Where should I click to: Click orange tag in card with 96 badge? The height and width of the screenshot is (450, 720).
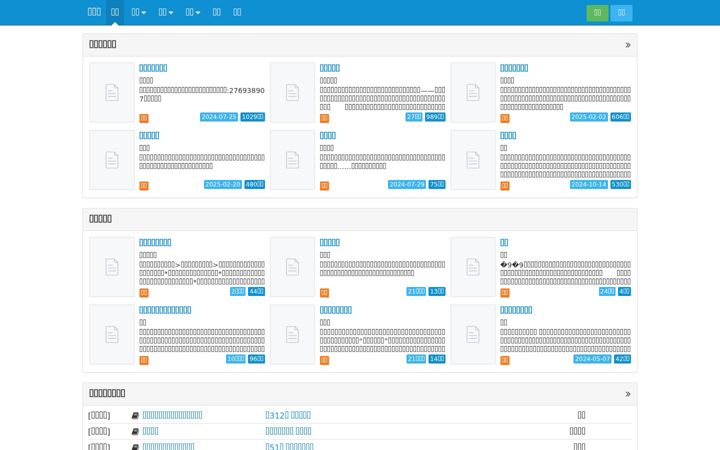tap(144, 360)
